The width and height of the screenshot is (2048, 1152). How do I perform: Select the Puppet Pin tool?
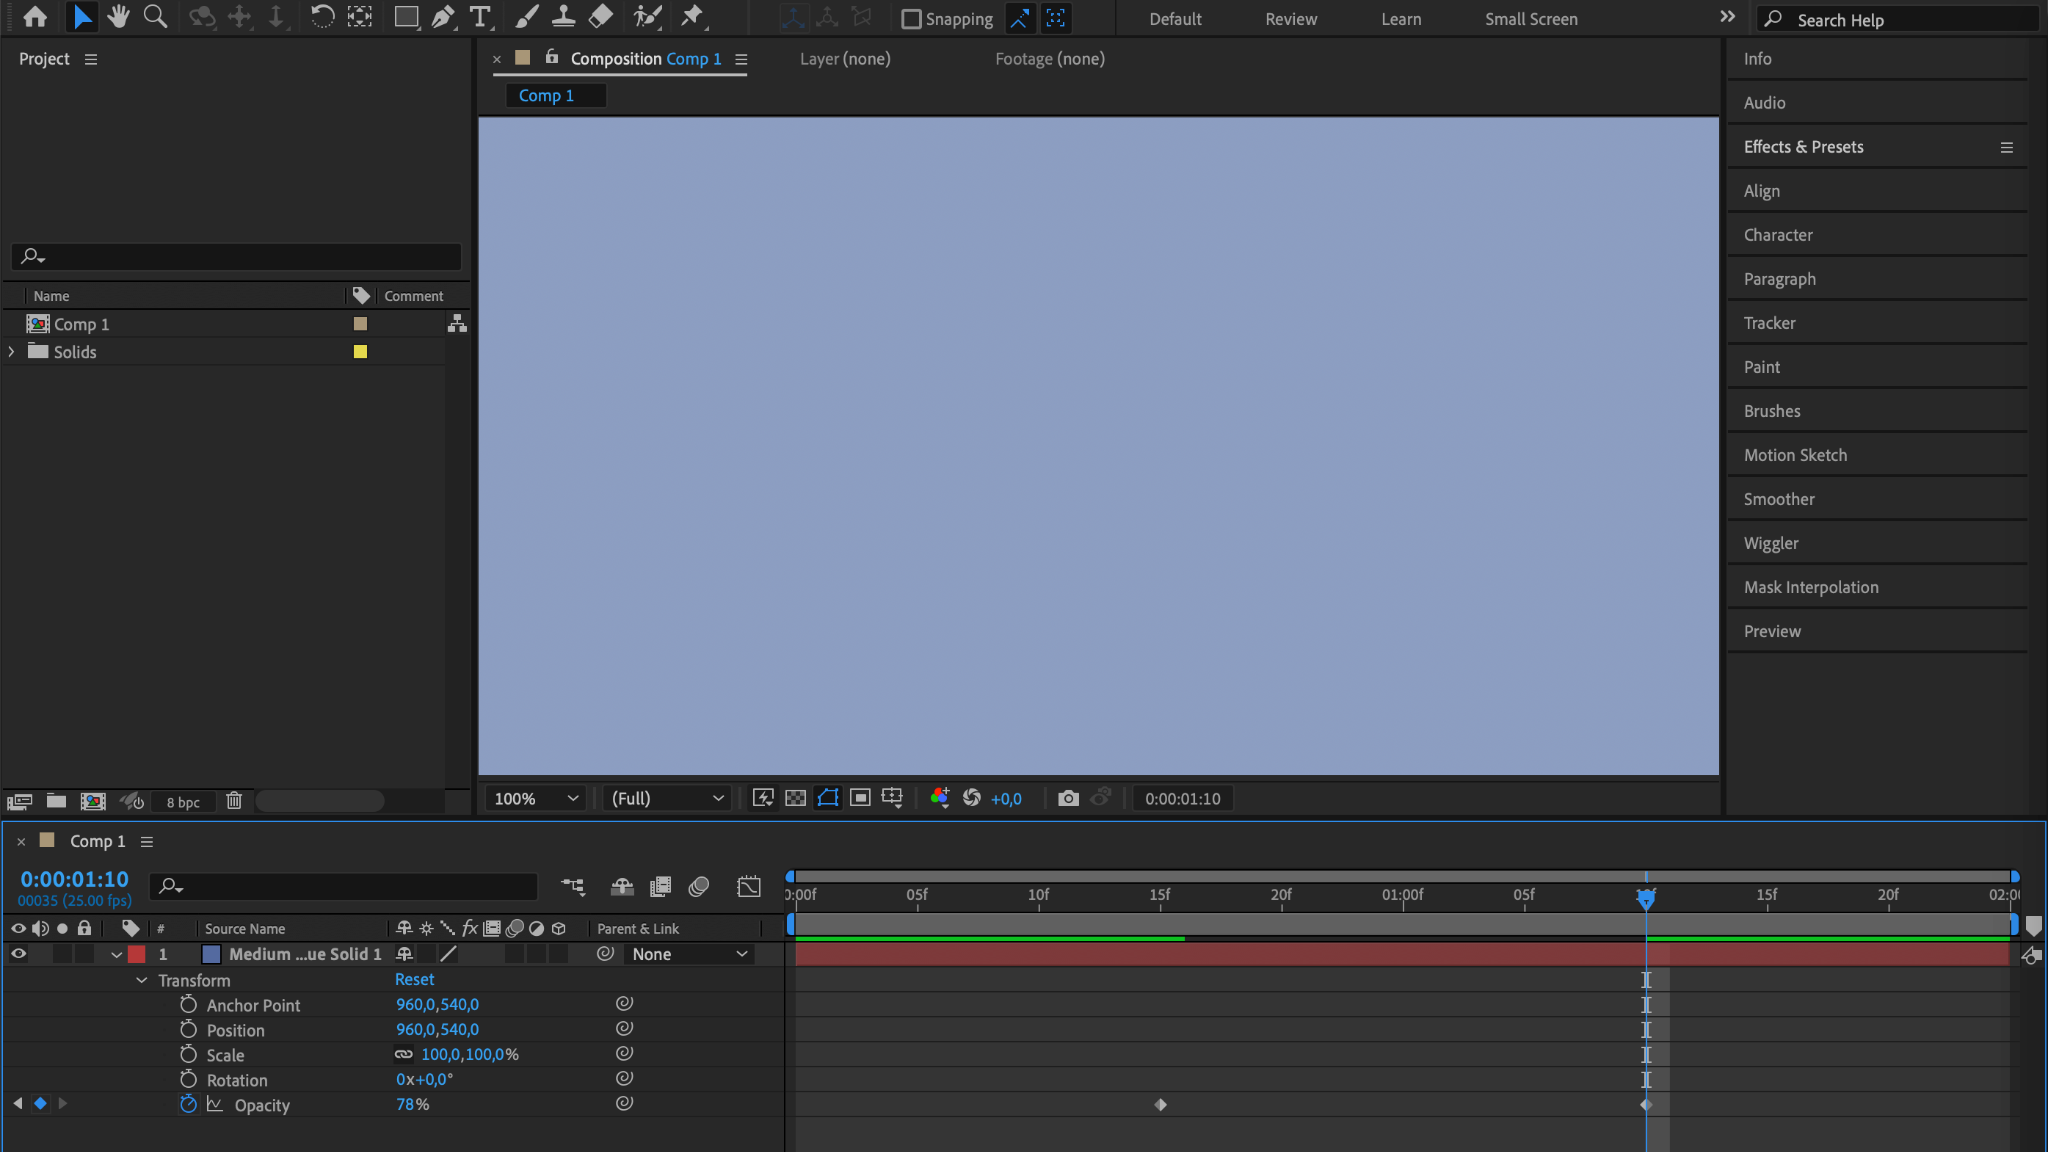coord(692,17)
